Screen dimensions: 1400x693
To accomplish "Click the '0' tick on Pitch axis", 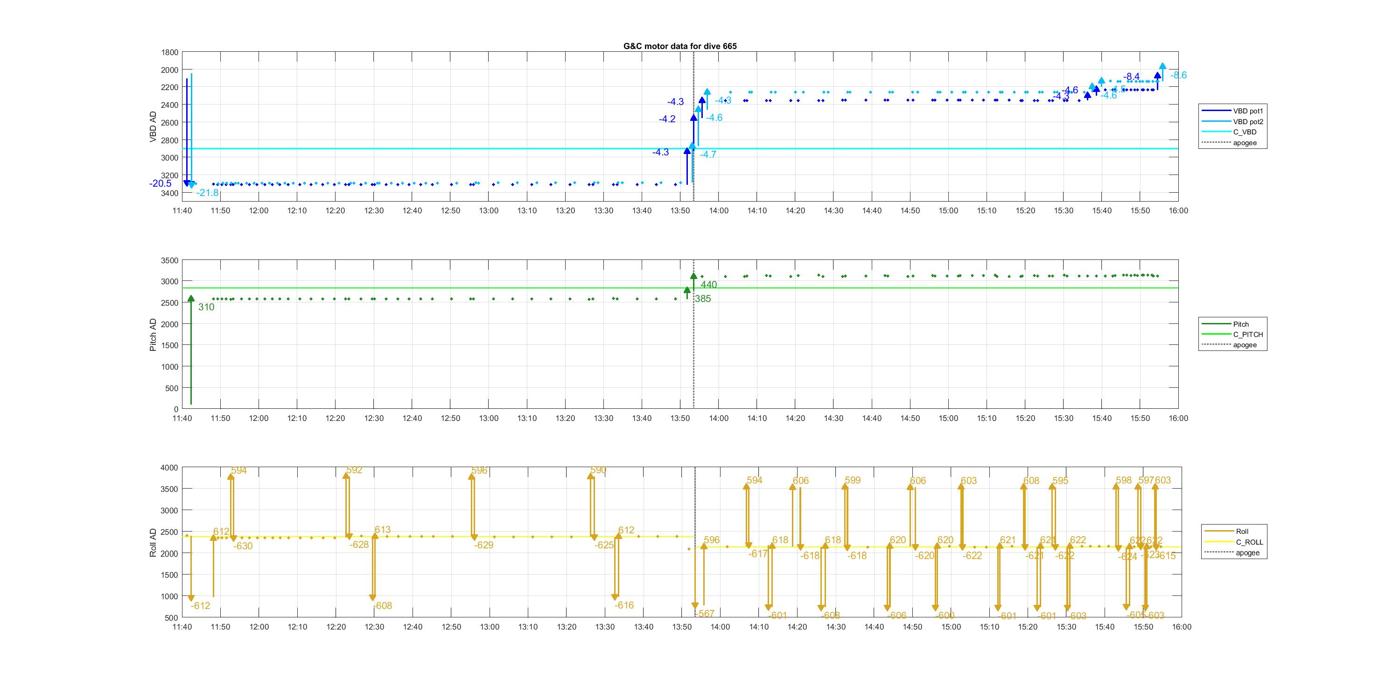I will click(178, 409).
